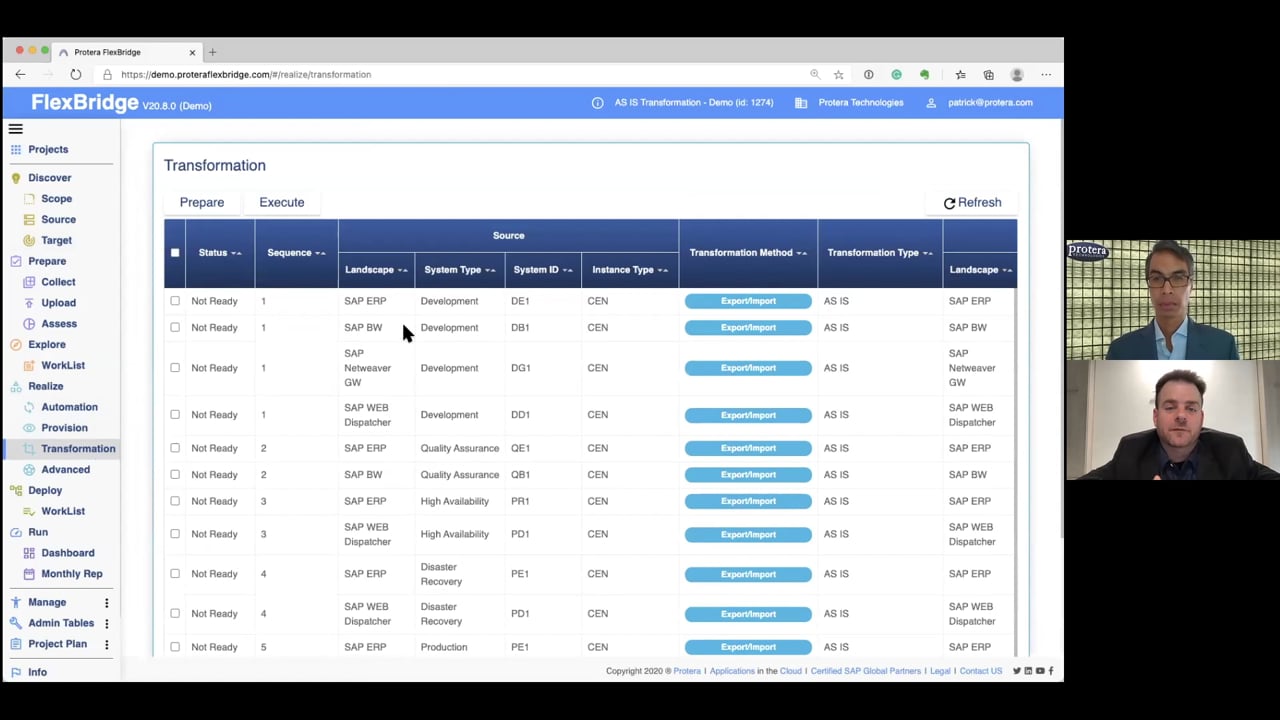Click the Facebook icon in footer

pos(1051,671)
